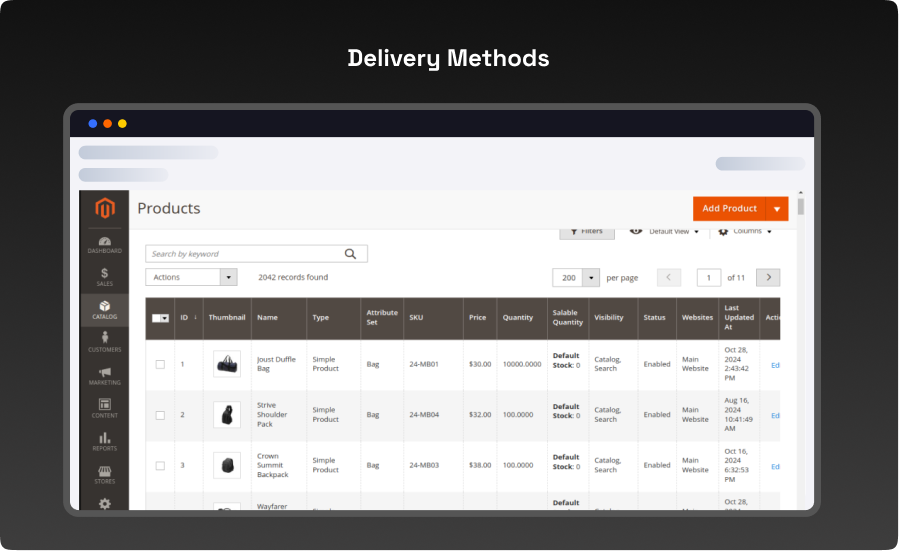The image size is (899, 551).
Task: Expand the Add Product arrow dropdown
Action: 777,209
